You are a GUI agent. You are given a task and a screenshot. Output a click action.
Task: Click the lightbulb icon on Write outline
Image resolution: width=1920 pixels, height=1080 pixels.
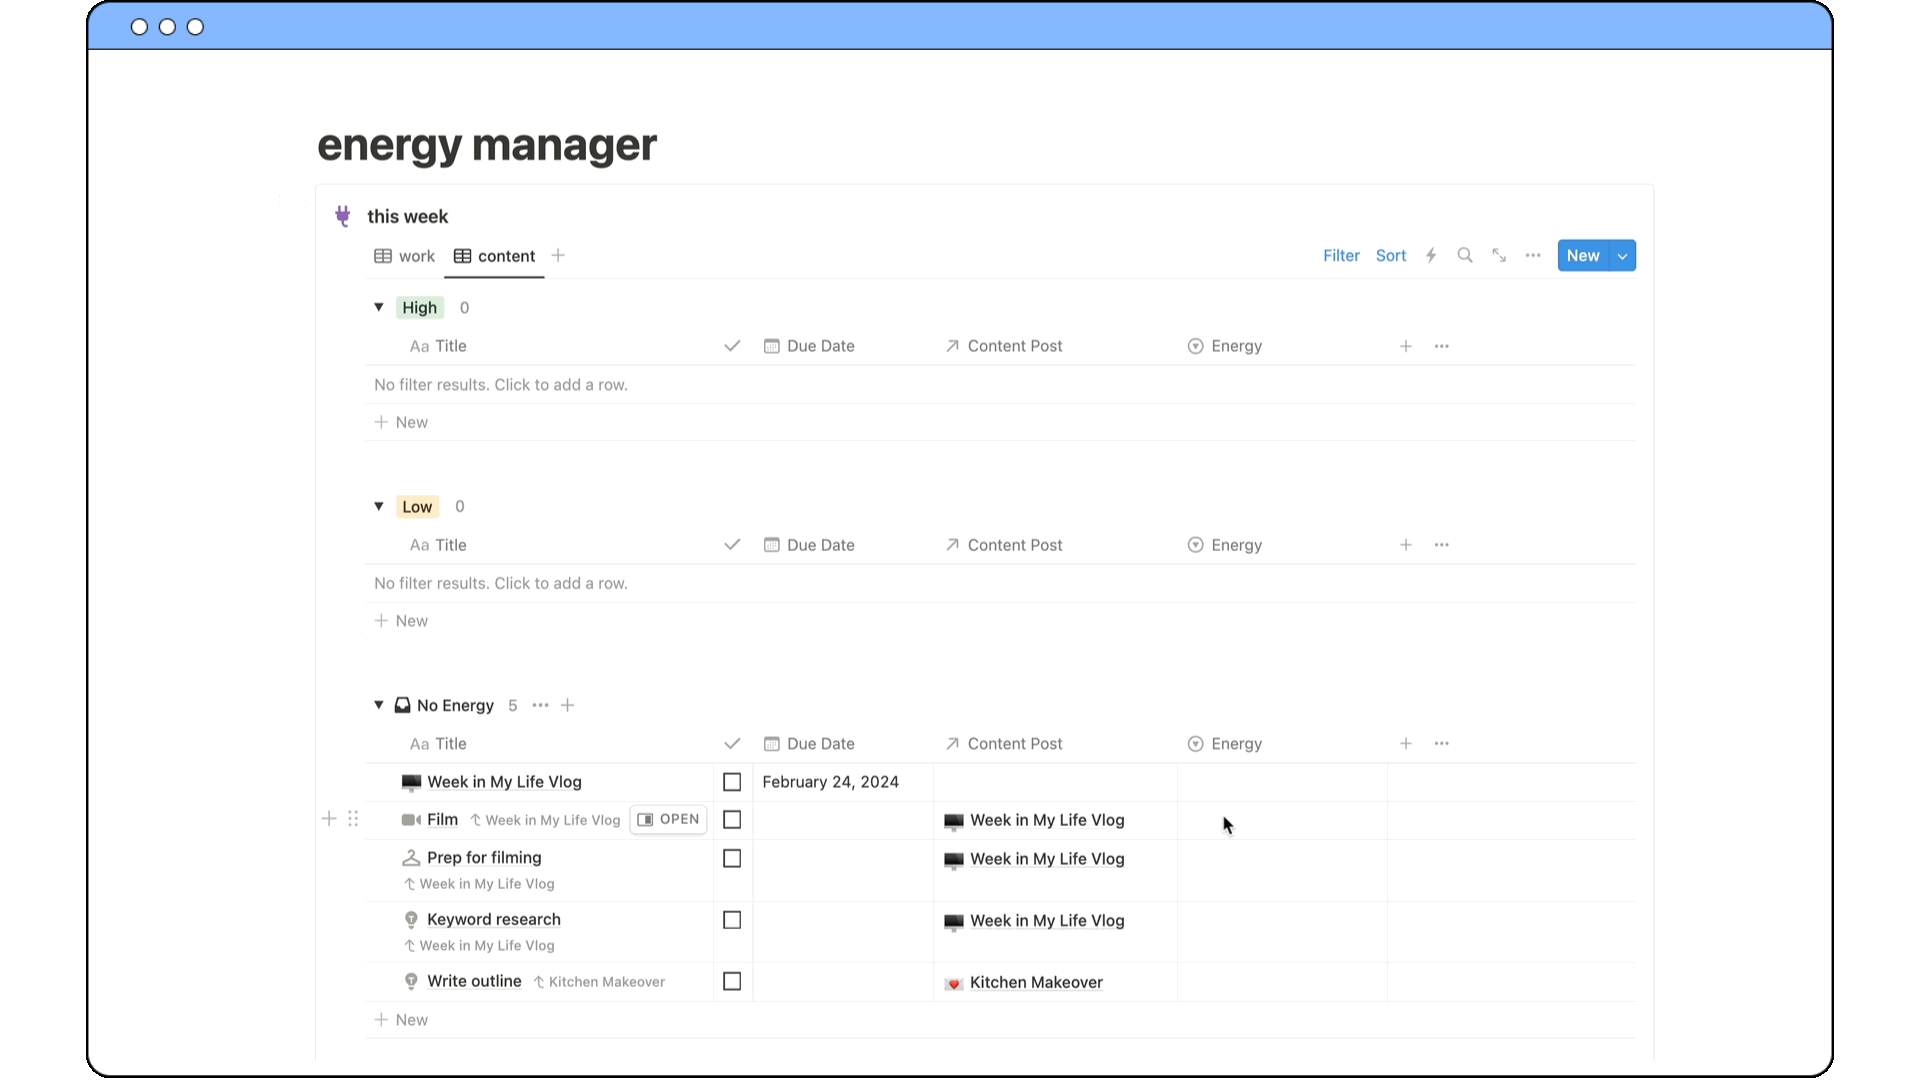(411, 982)
